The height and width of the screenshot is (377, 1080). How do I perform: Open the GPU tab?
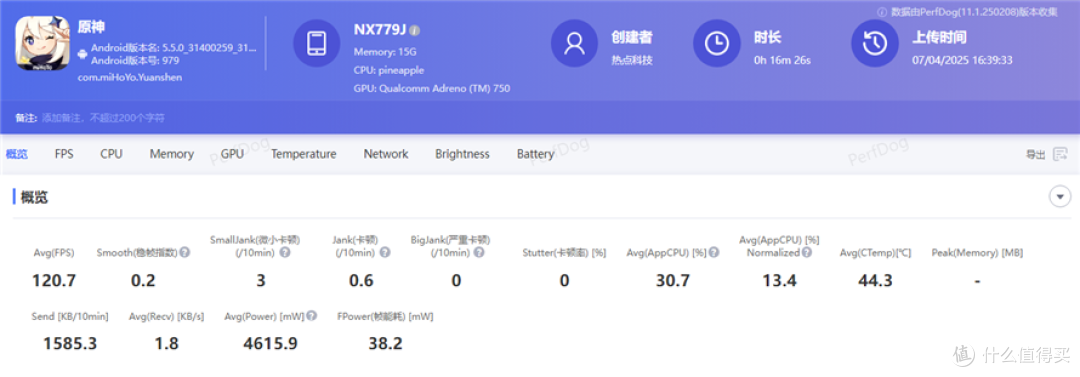[232, 154]
